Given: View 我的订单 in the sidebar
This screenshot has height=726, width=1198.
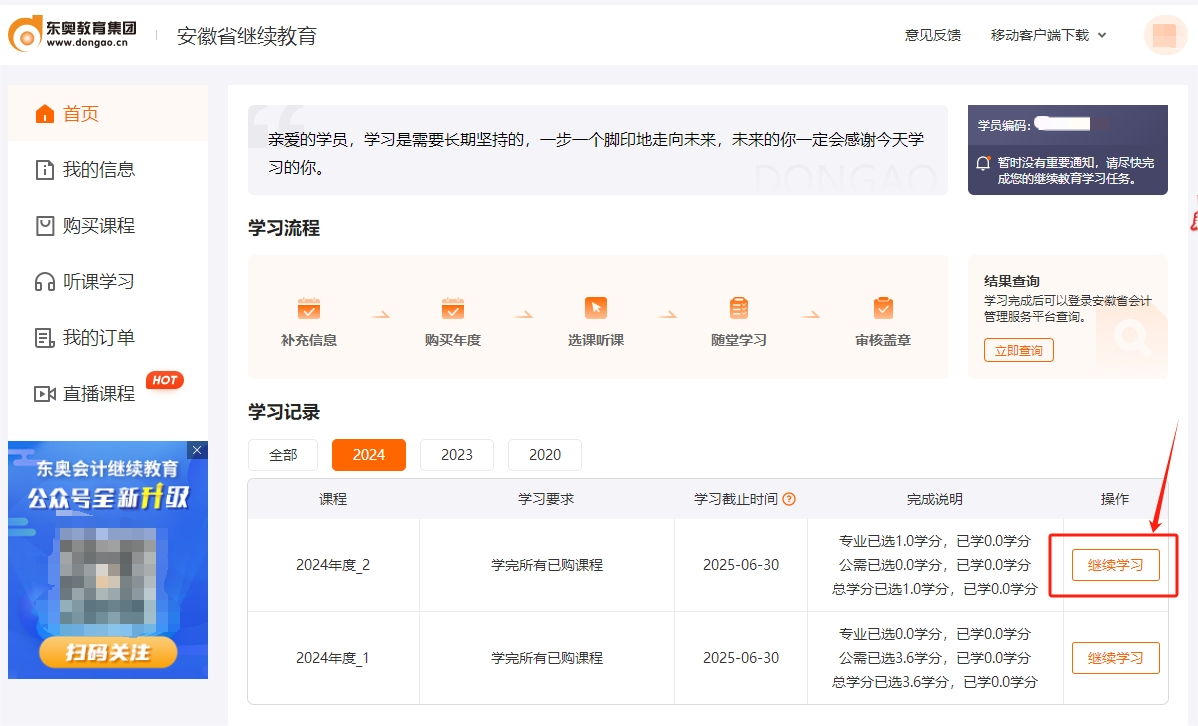Looking at the screenshot, I should [x=98, y=337].
